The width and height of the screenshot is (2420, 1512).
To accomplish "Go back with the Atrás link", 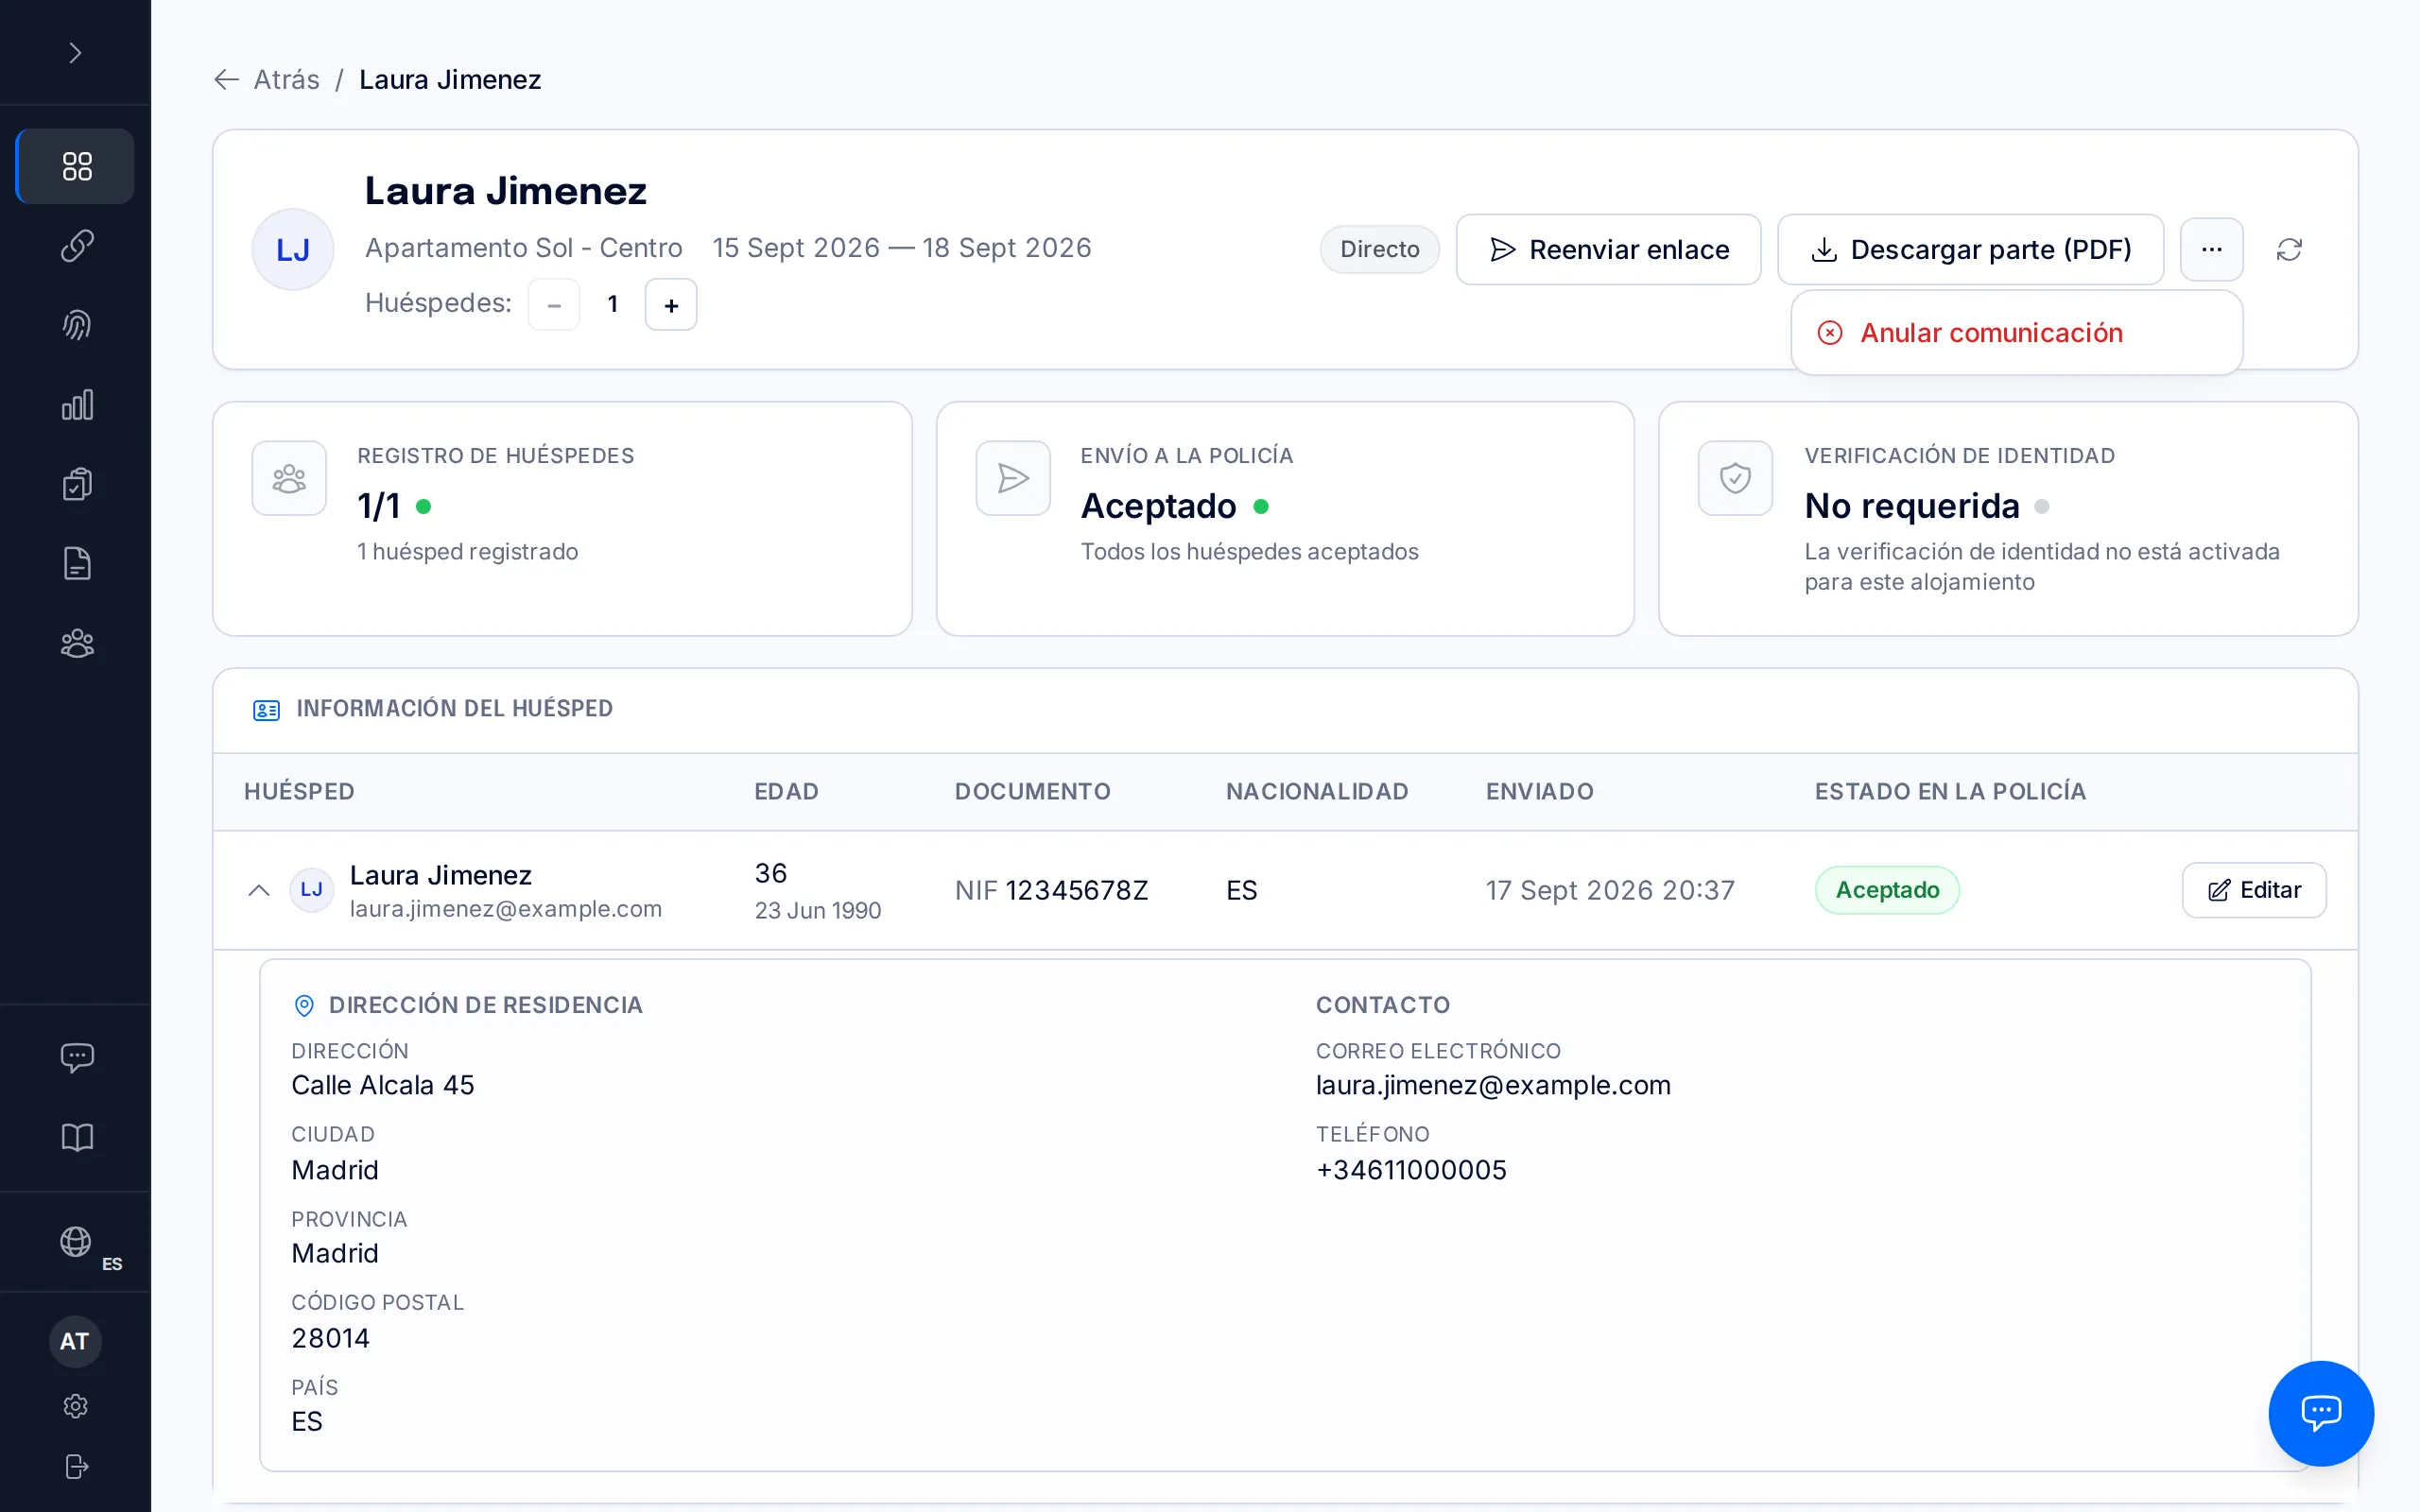I will [x=267, y=79].
